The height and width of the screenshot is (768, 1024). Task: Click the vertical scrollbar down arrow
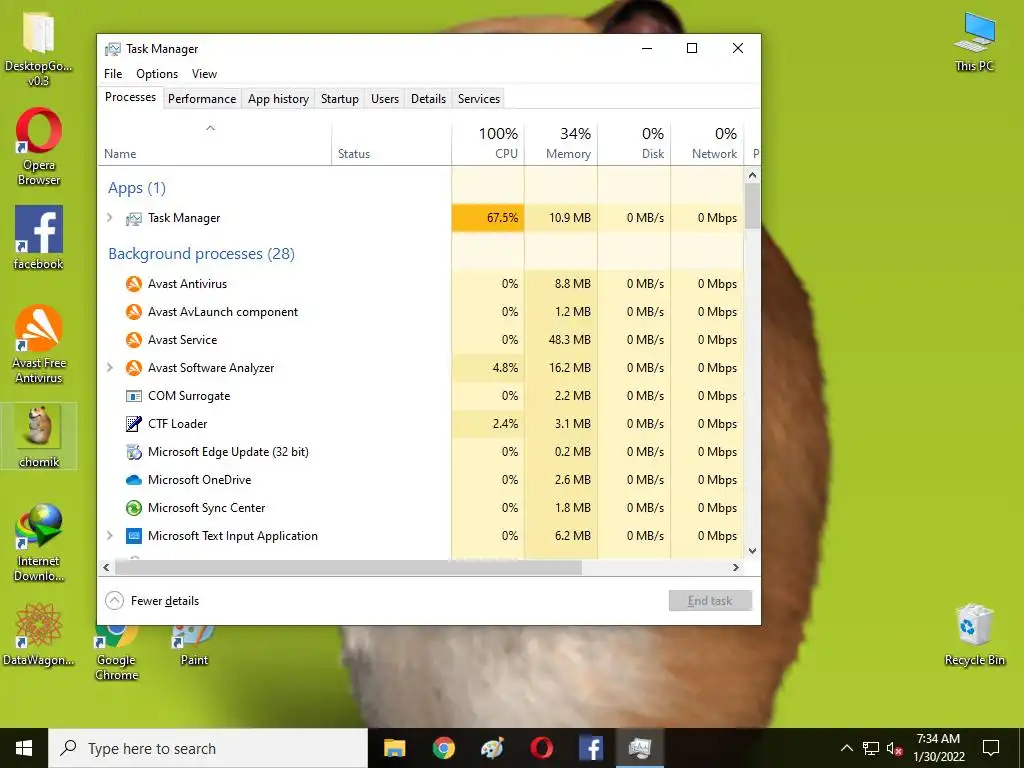tap(752, 551)
